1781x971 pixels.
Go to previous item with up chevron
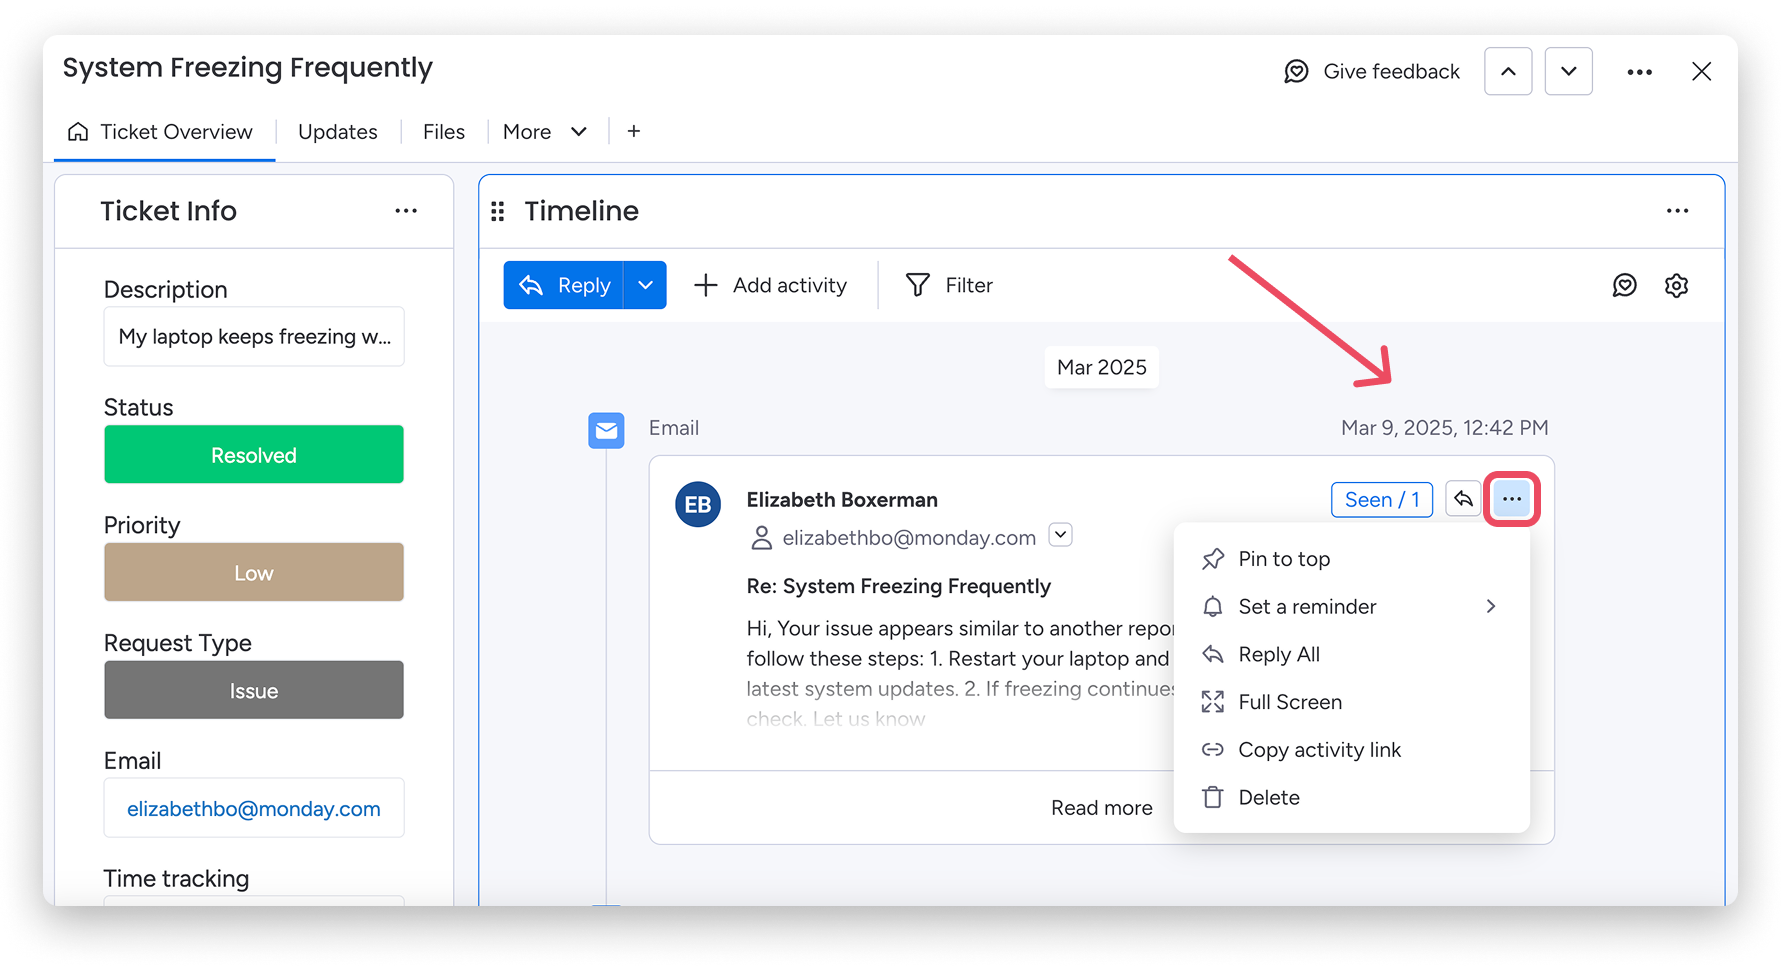1508,72
